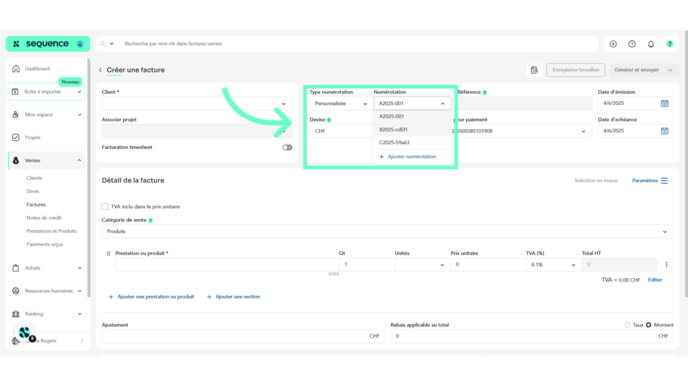This screenshot has height=387, width=688.
Task: Open Clients in the sidebar
Action: [x=34, y=178]
